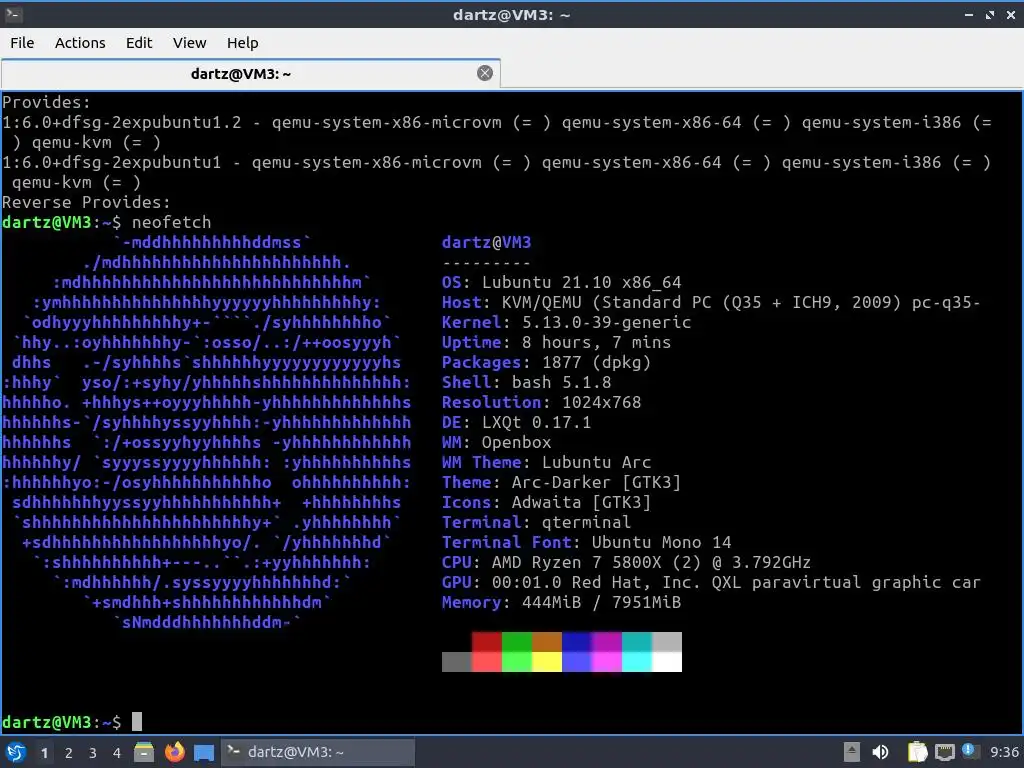The width and height of the screenshot is (1024, 768).
Task: Click the dartz@VM3 taskbar window button
Action: pos(318,752)
